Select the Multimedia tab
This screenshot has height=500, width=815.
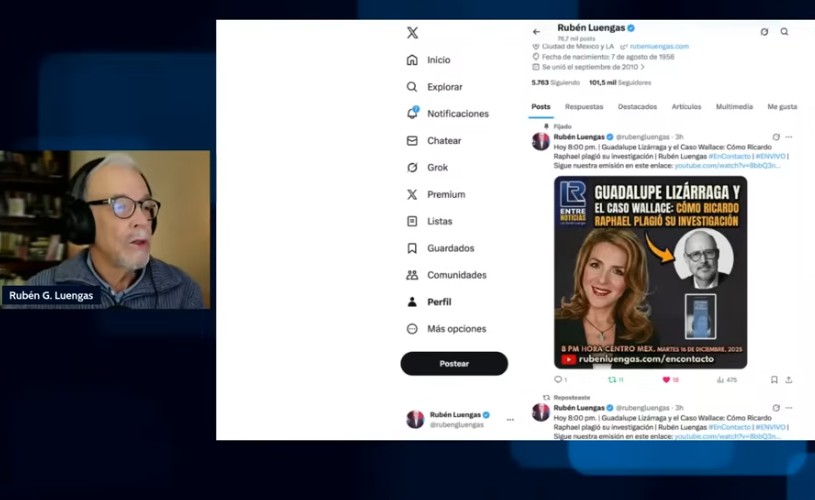(734, 107)
